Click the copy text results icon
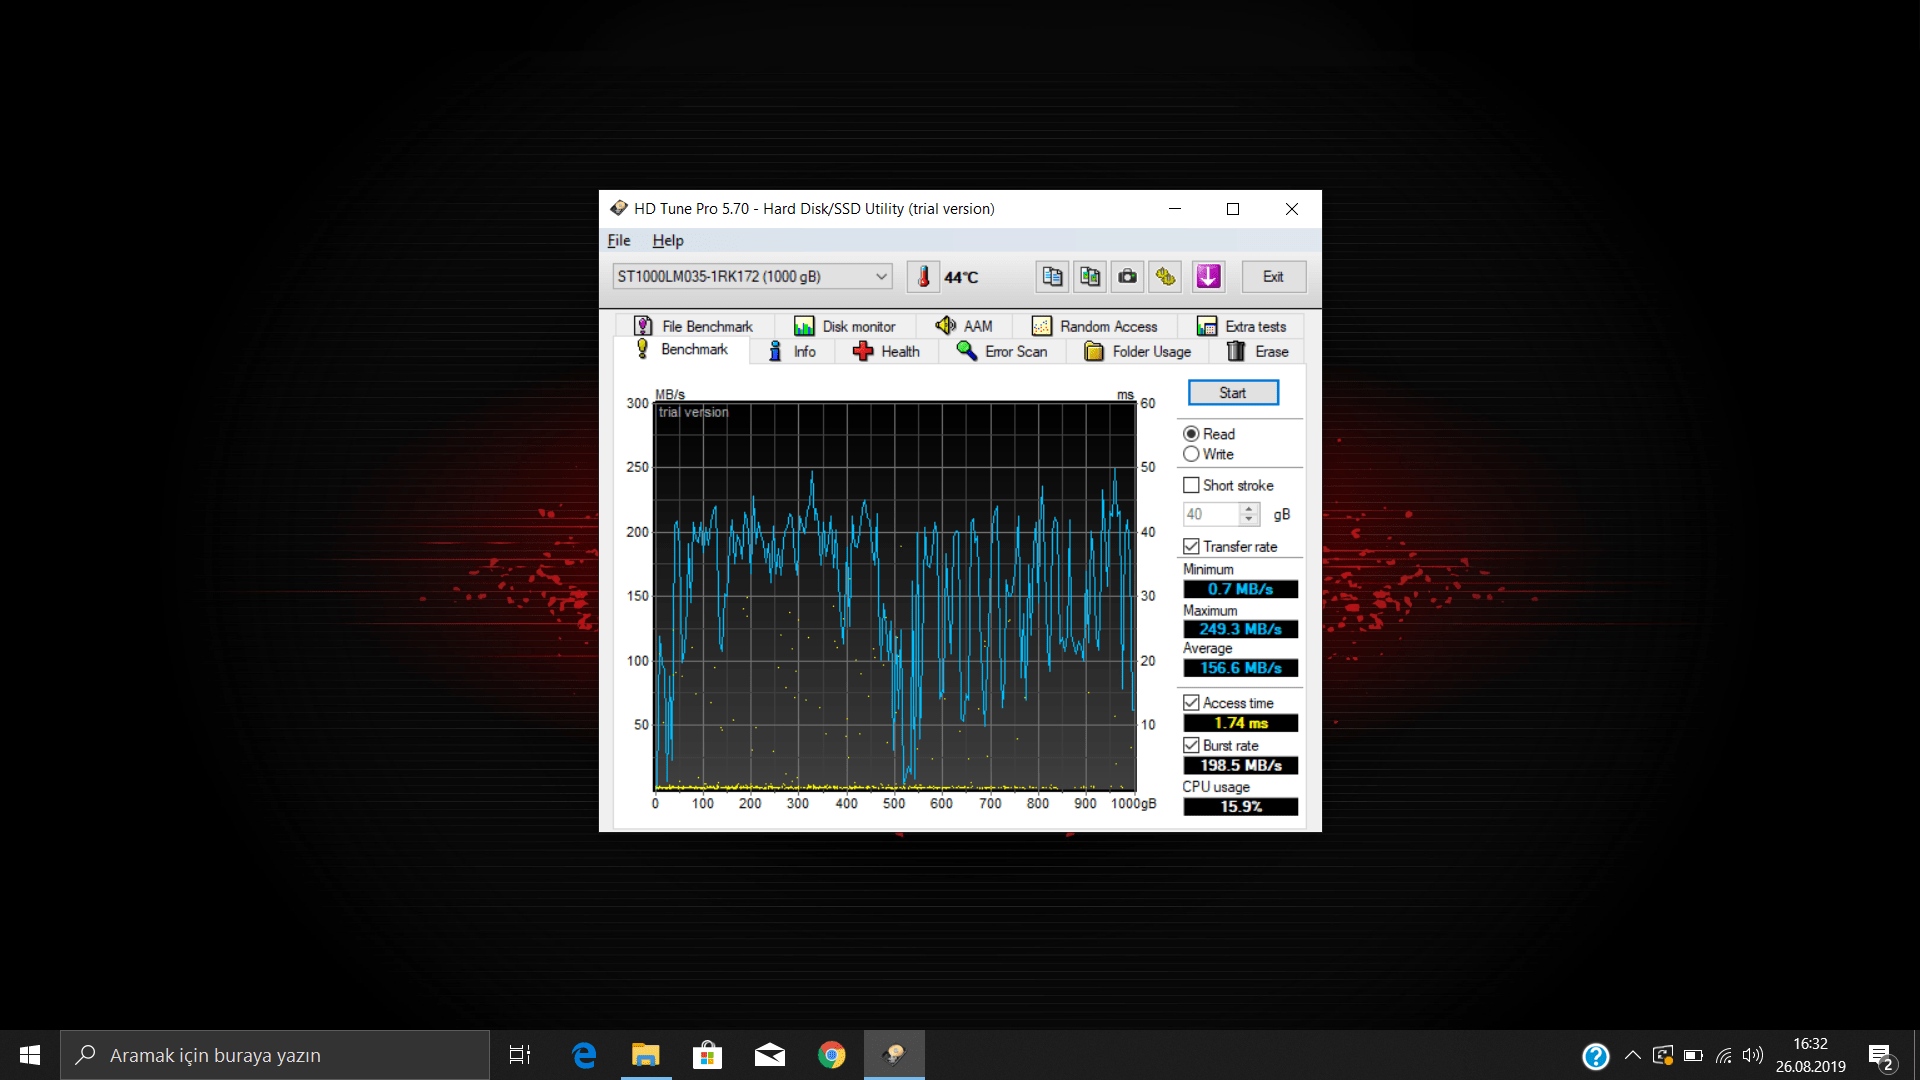 pos(1052,276)
